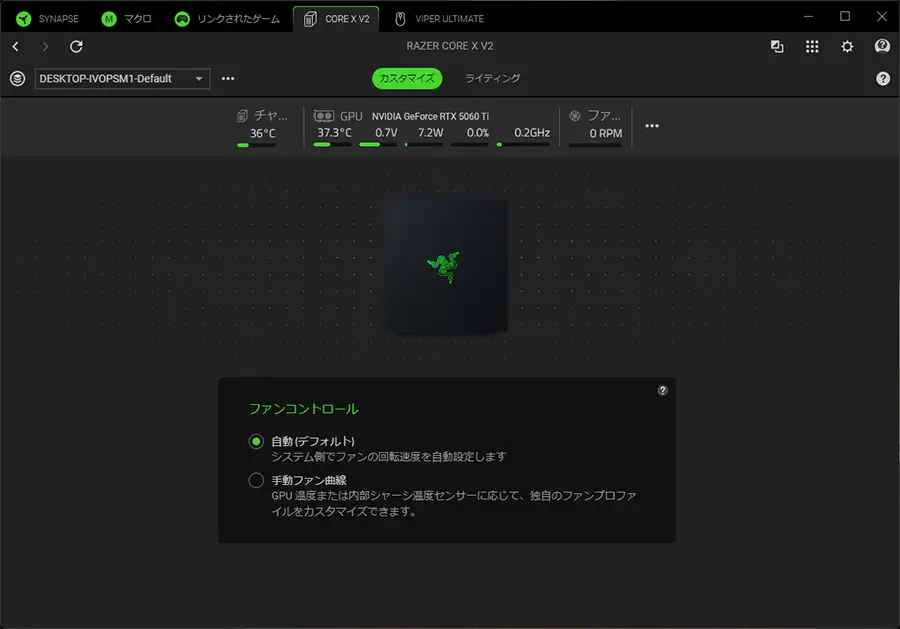This screenshot has height=629, width=900.
Task: Open the リンクされたゲーム tab
Action: pyautogui.click(x=229, y=18)
